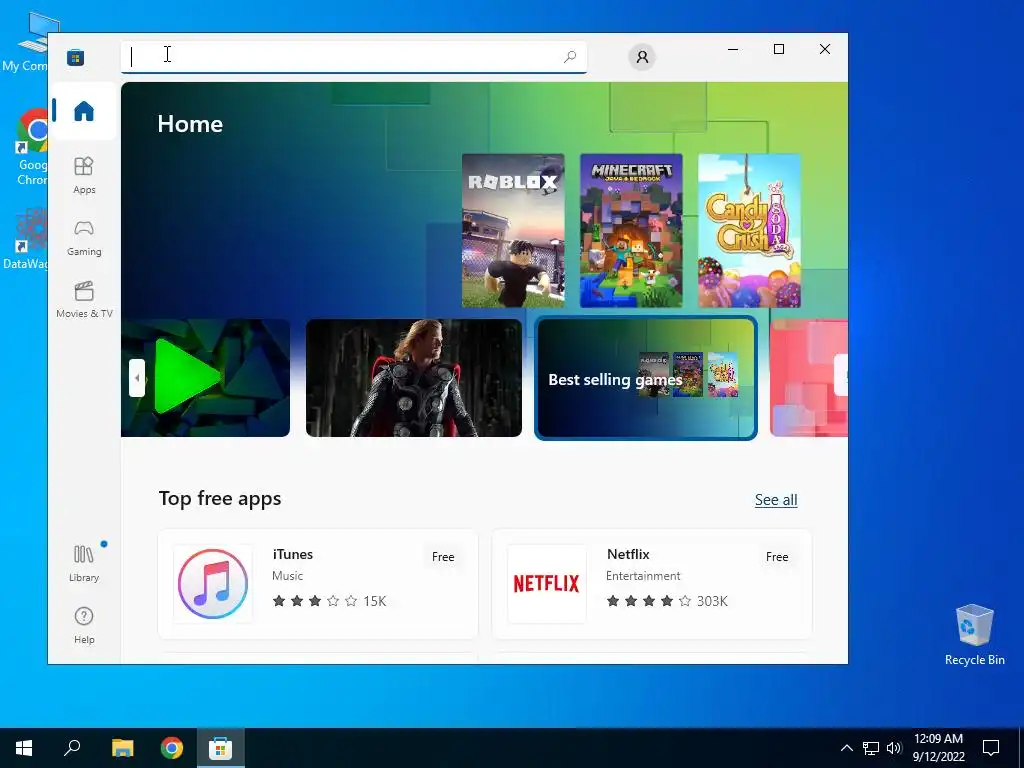
Task: Select the red carousel card on the right
Action: pos(808,378)
